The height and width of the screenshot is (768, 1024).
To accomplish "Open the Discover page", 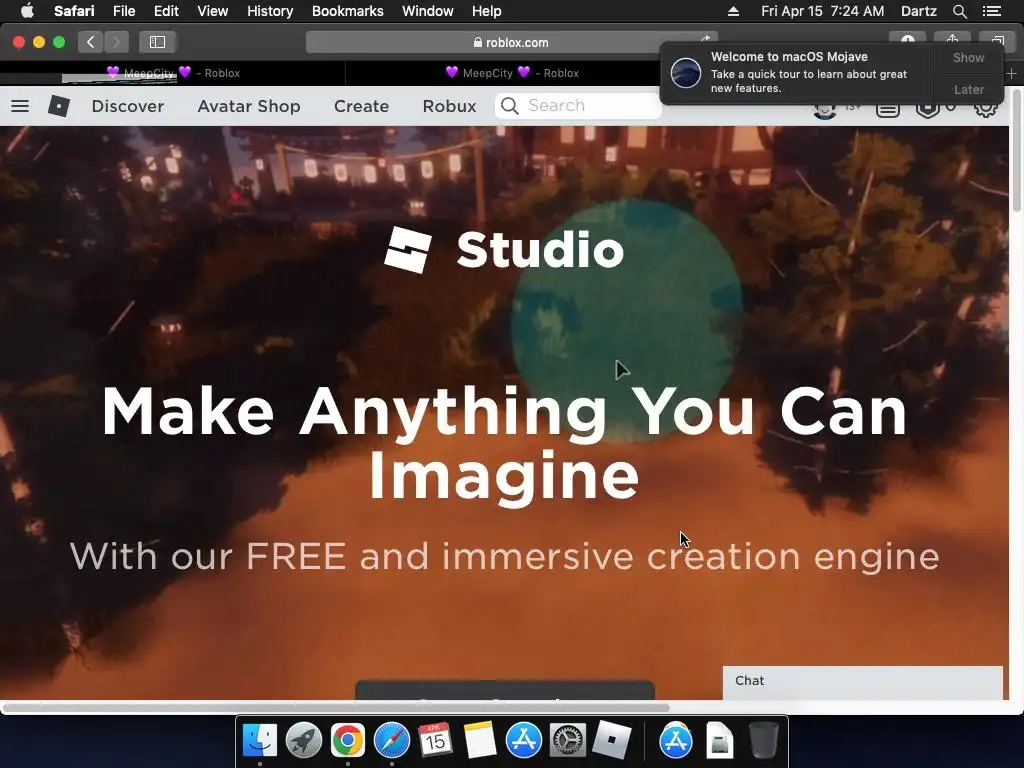I will coord(128,106).
